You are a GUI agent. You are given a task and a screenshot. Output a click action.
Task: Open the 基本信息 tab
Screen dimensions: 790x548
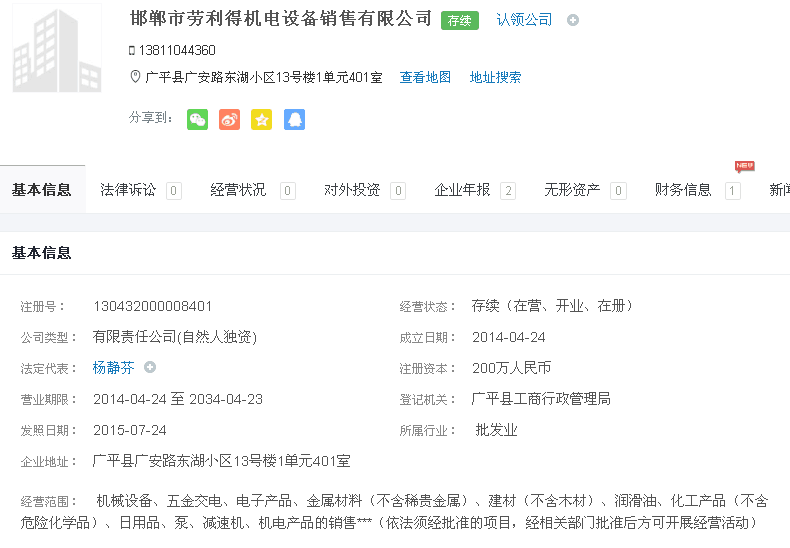tap(42, 190)
